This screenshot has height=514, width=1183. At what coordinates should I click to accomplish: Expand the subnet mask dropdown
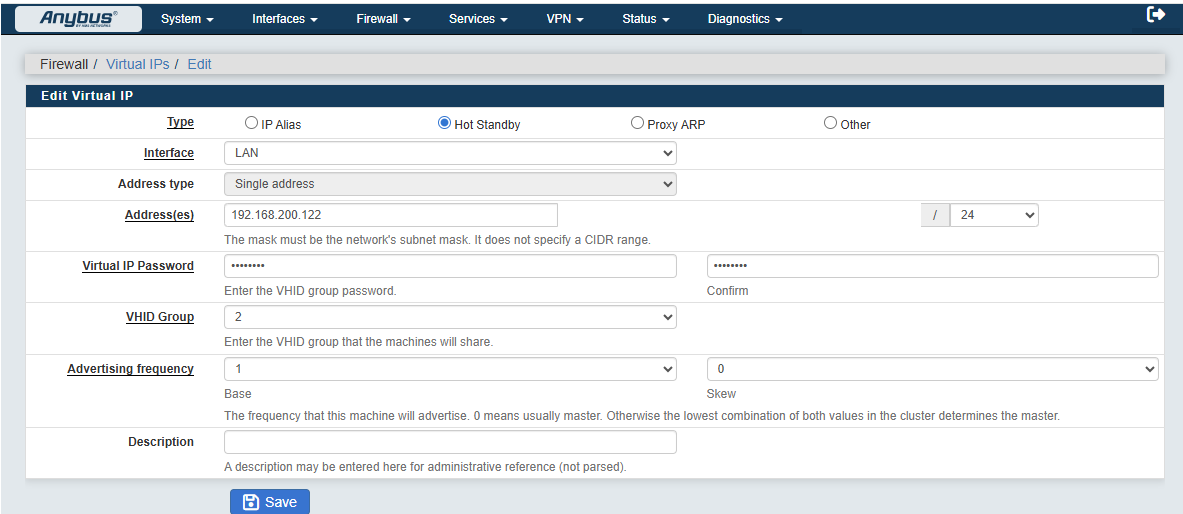[993, 215]
